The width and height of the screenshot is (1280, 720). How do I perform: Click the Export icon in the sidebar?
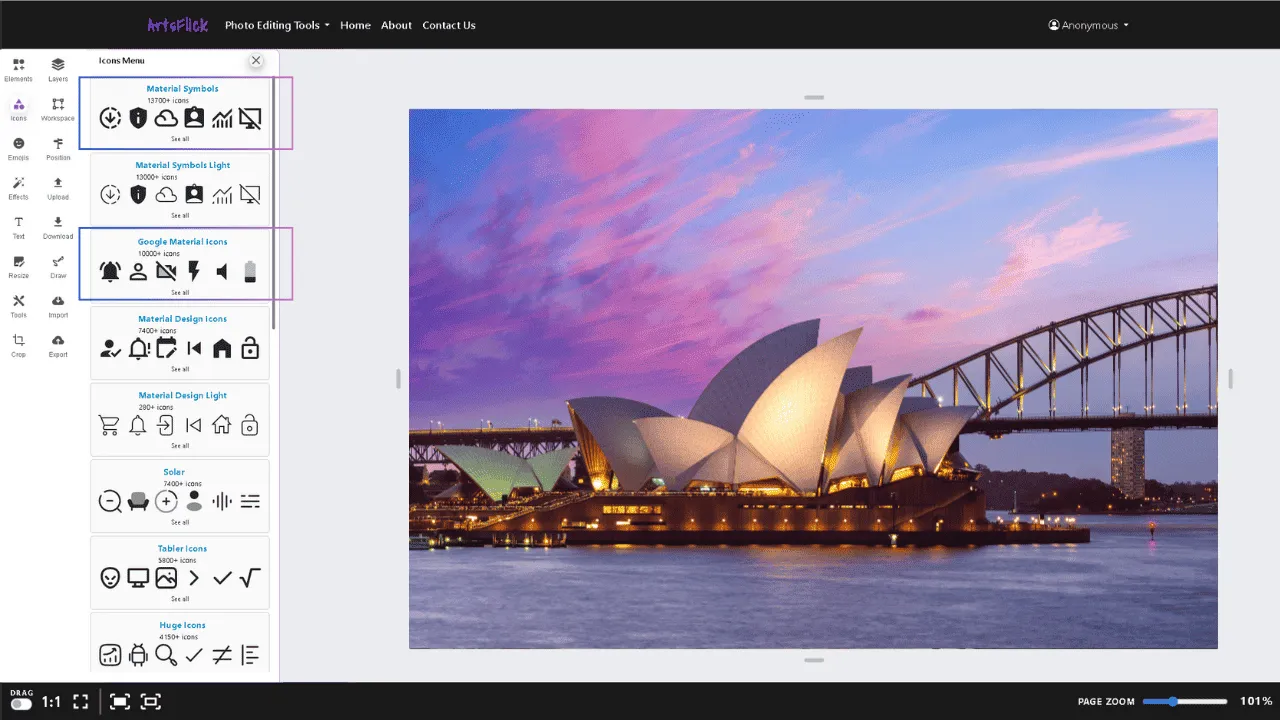click(57, 343)
